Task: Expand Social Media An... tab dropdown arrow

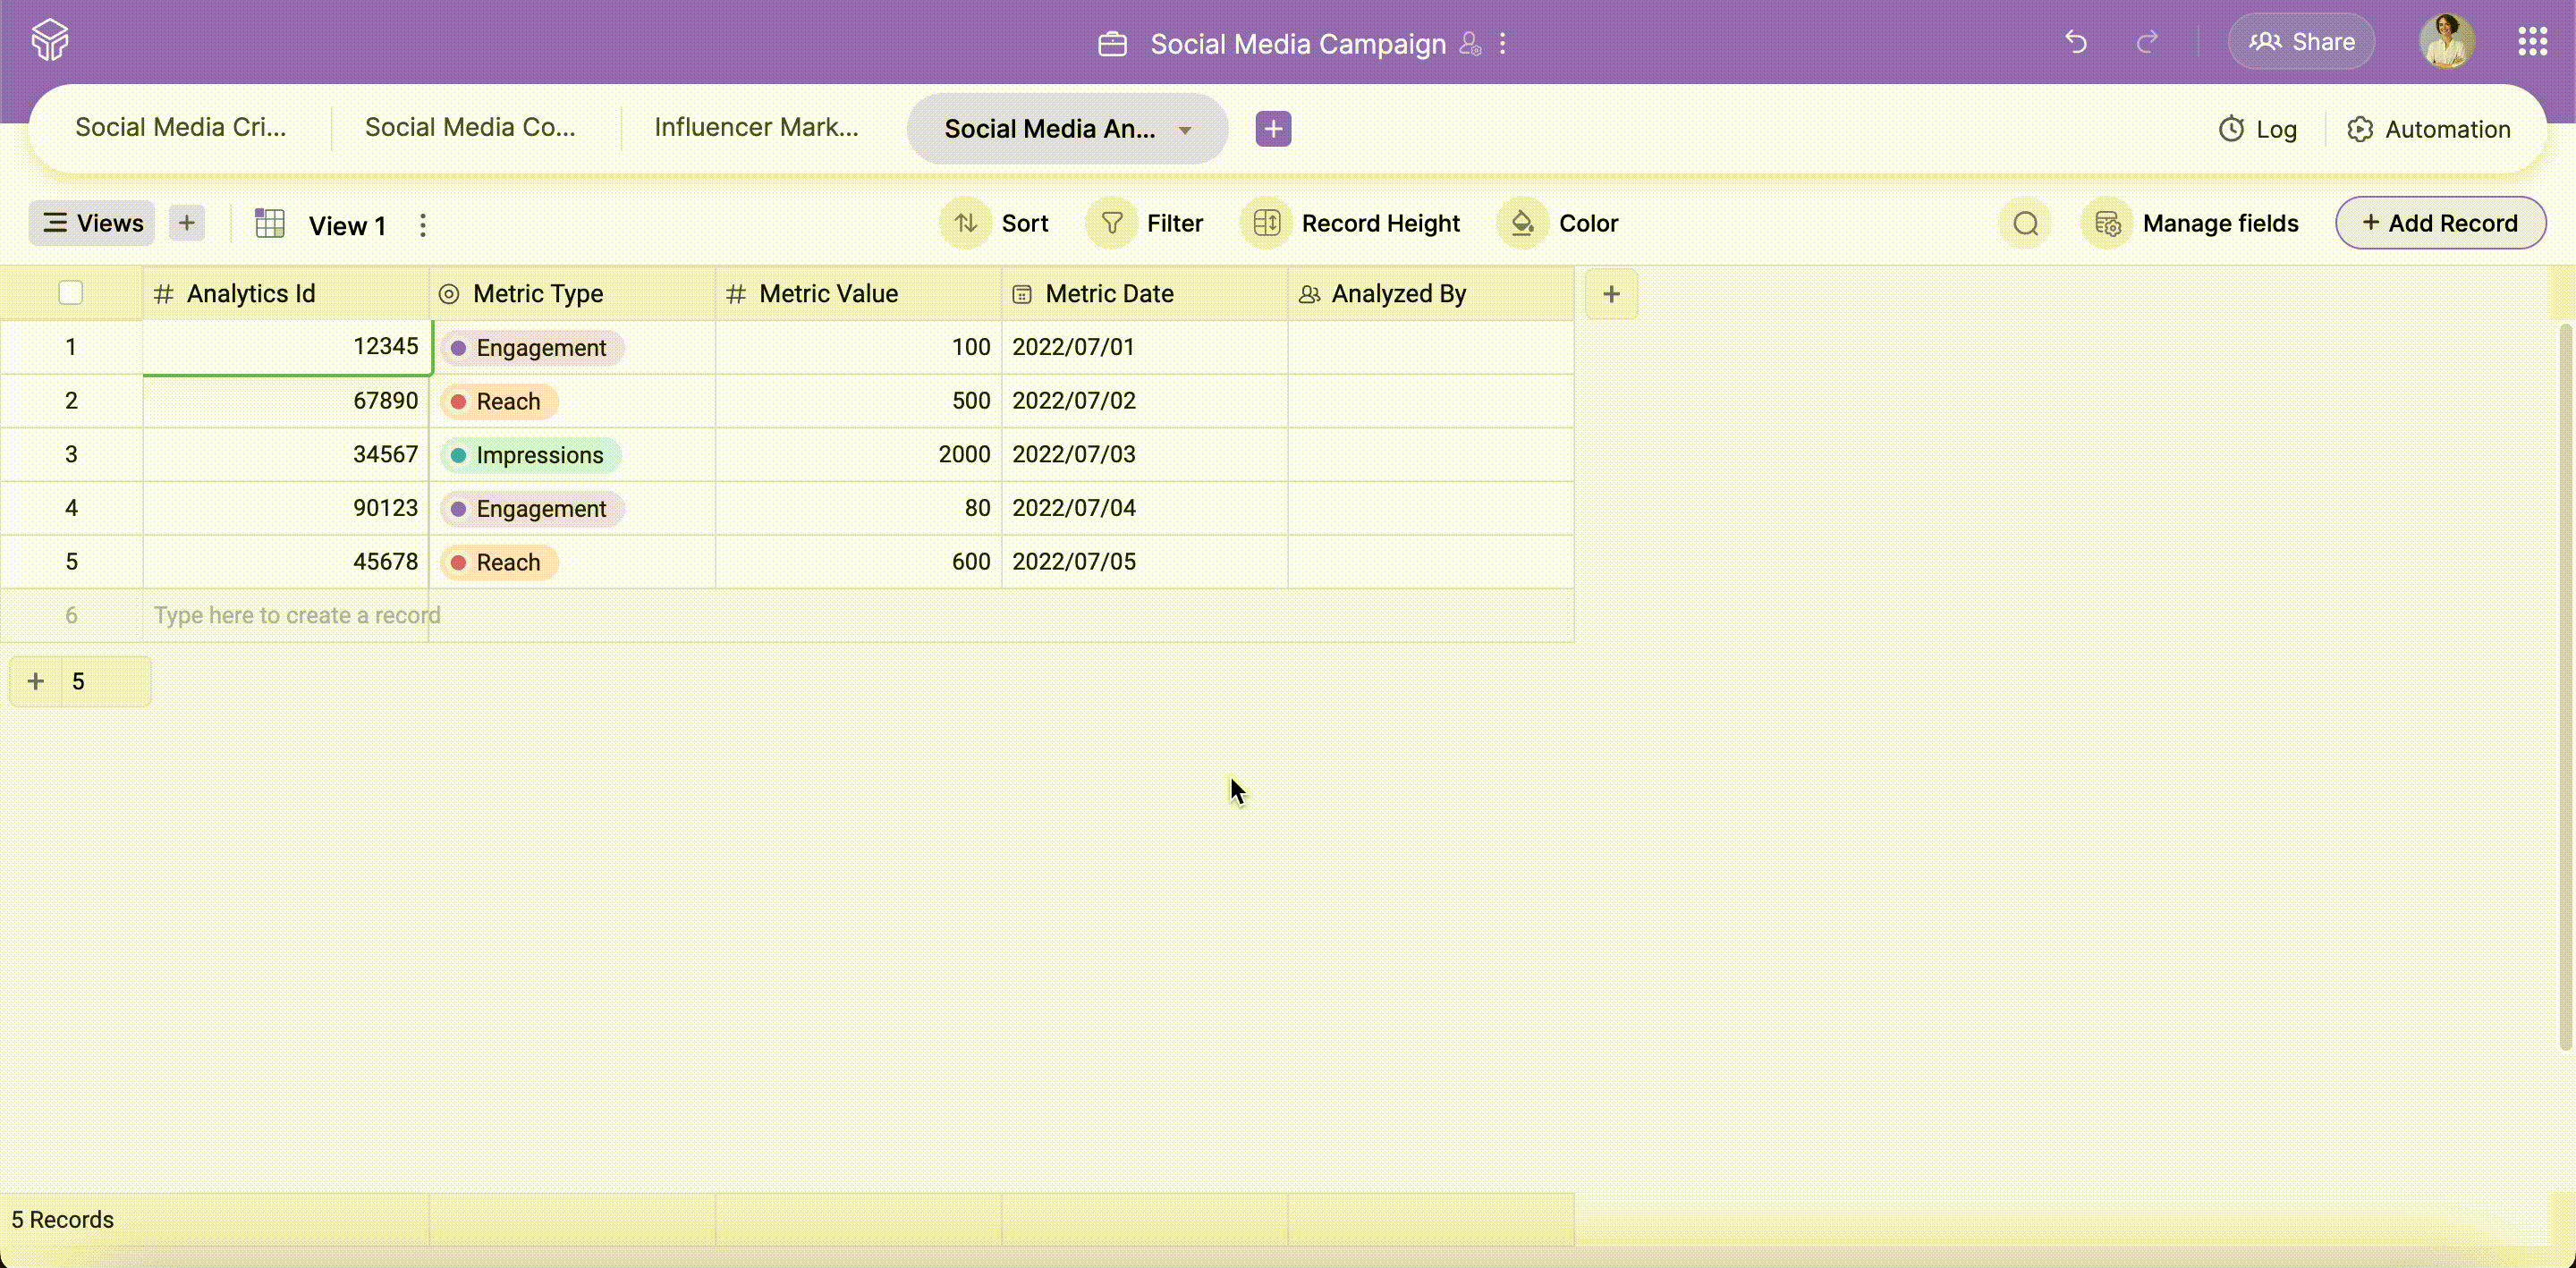Action: (x=1185, y=130)
